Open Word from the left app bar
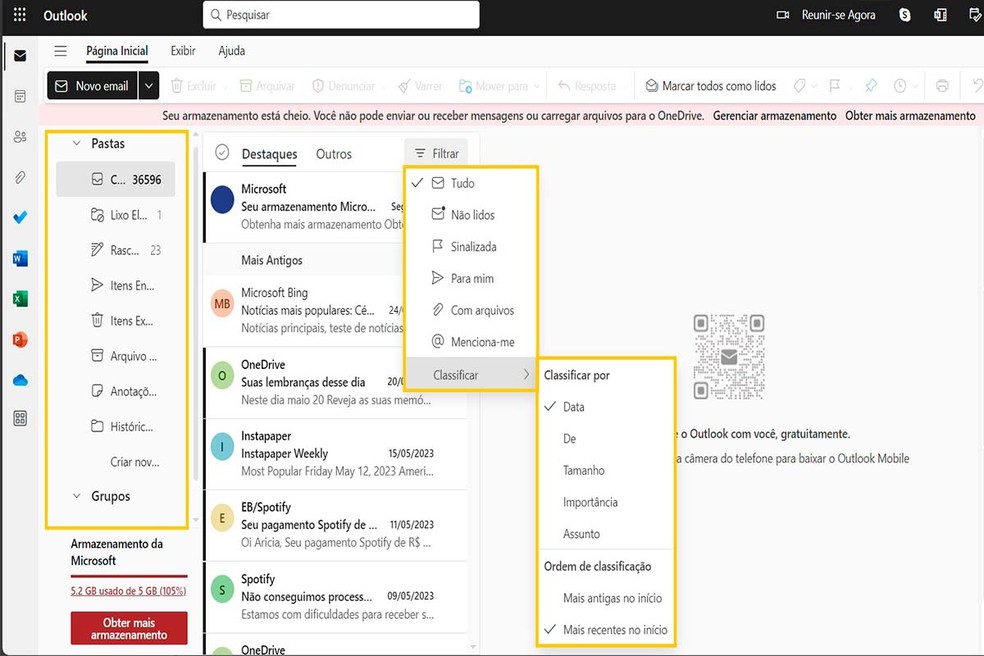The width and height of the screenshot is (984, 656). (x=20, y=258)
